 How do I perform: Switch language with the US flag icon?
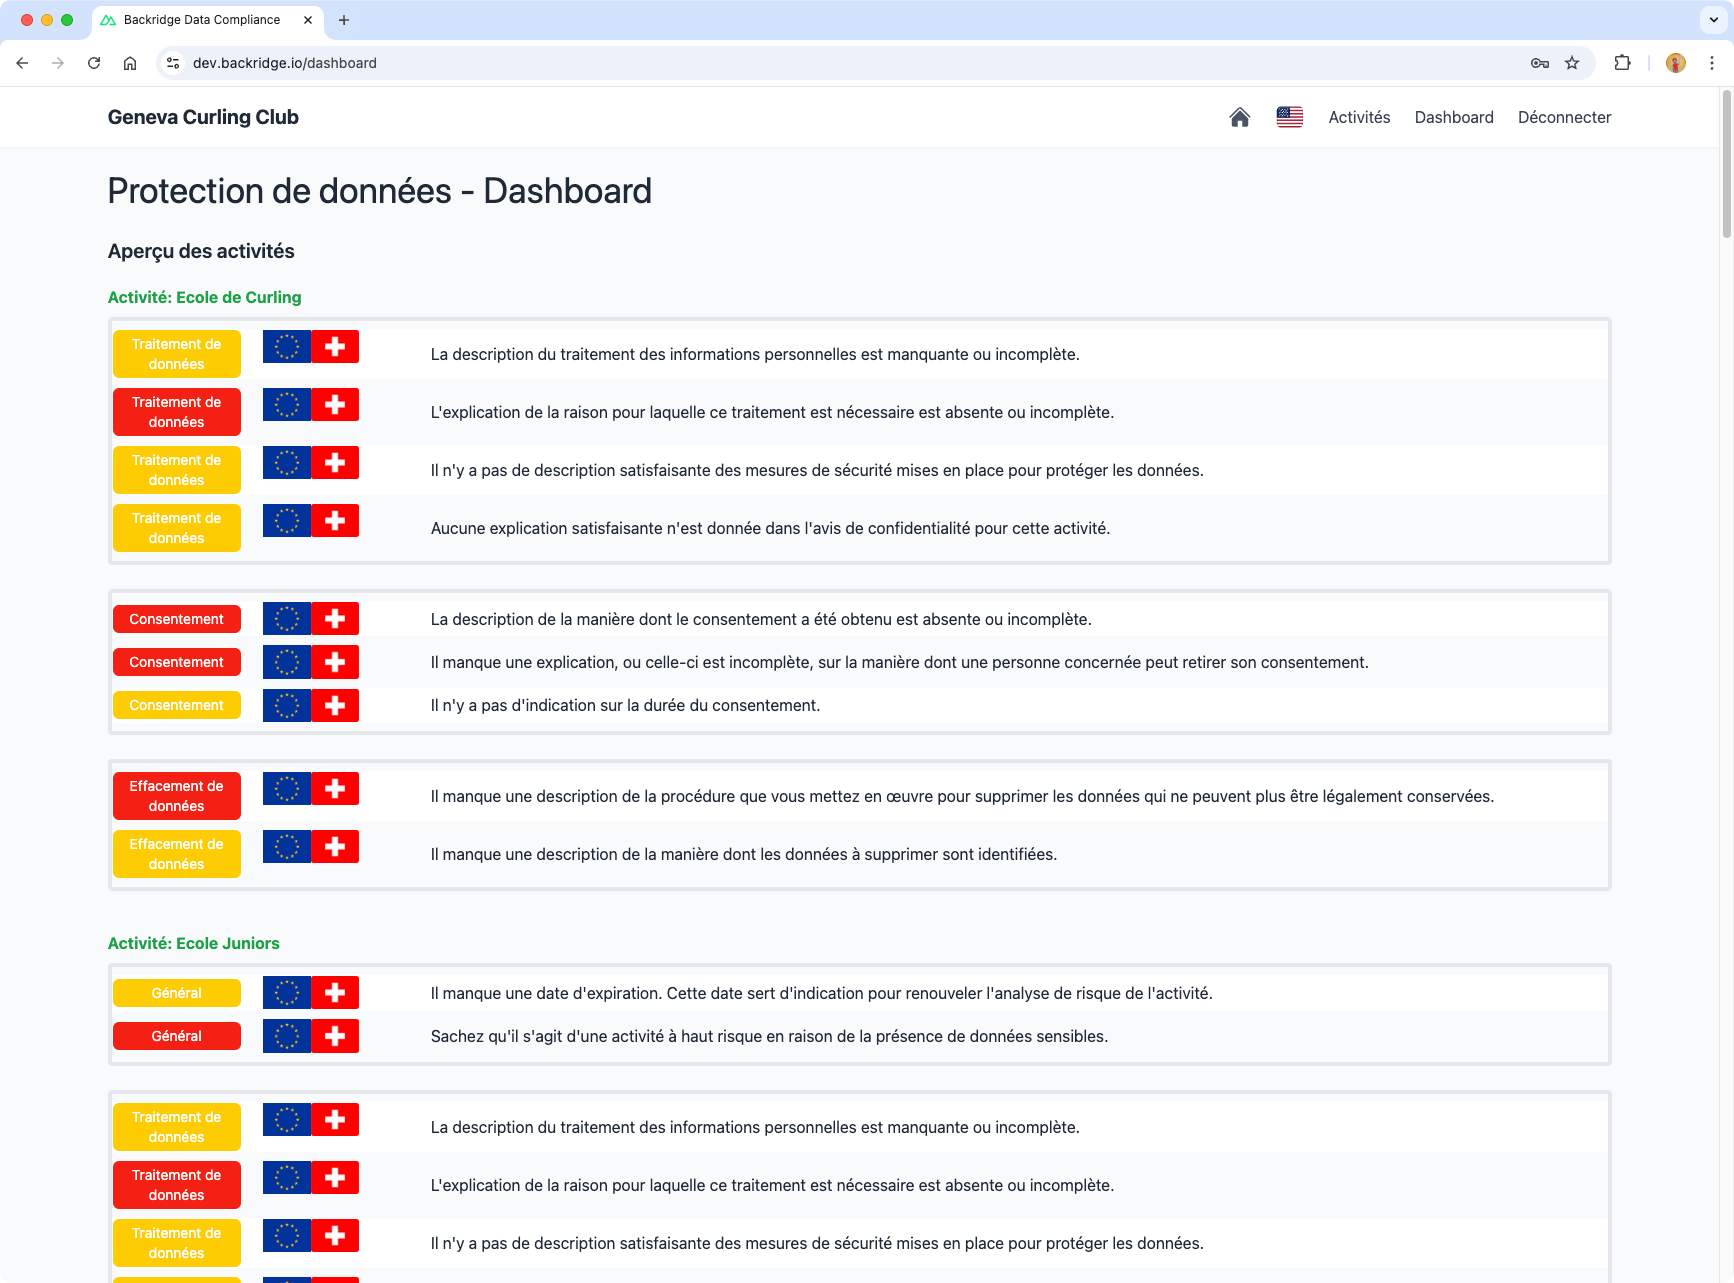point(1289,117)
